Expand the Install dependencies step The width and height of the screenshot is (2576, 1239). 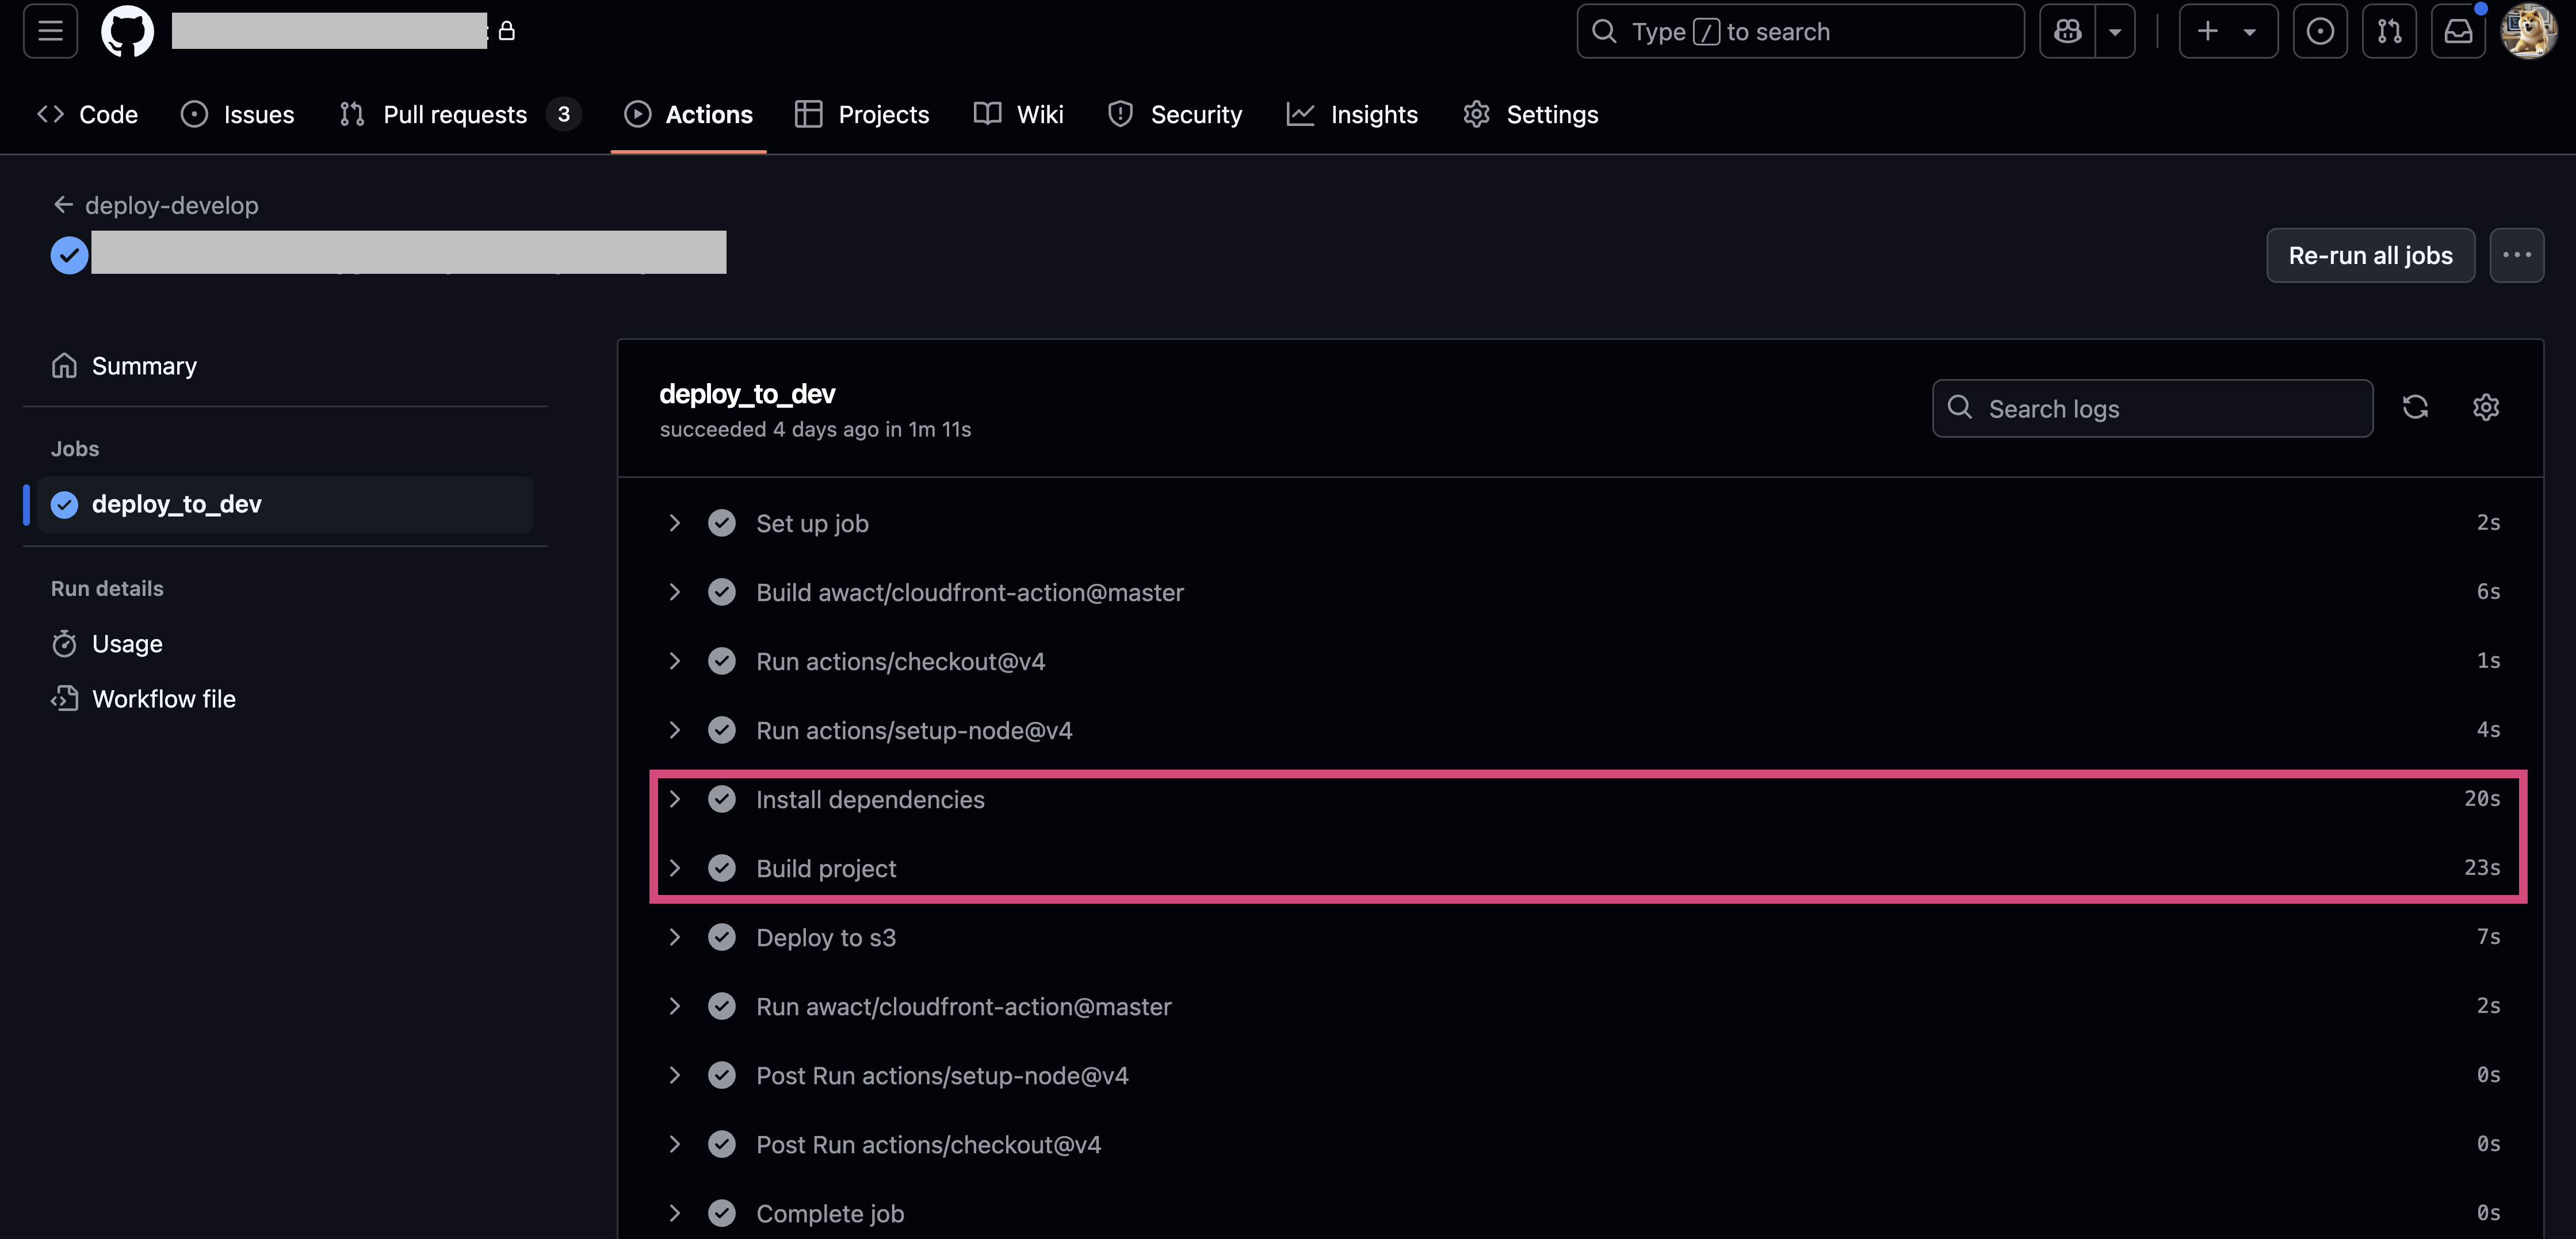(x=675, y=799)
